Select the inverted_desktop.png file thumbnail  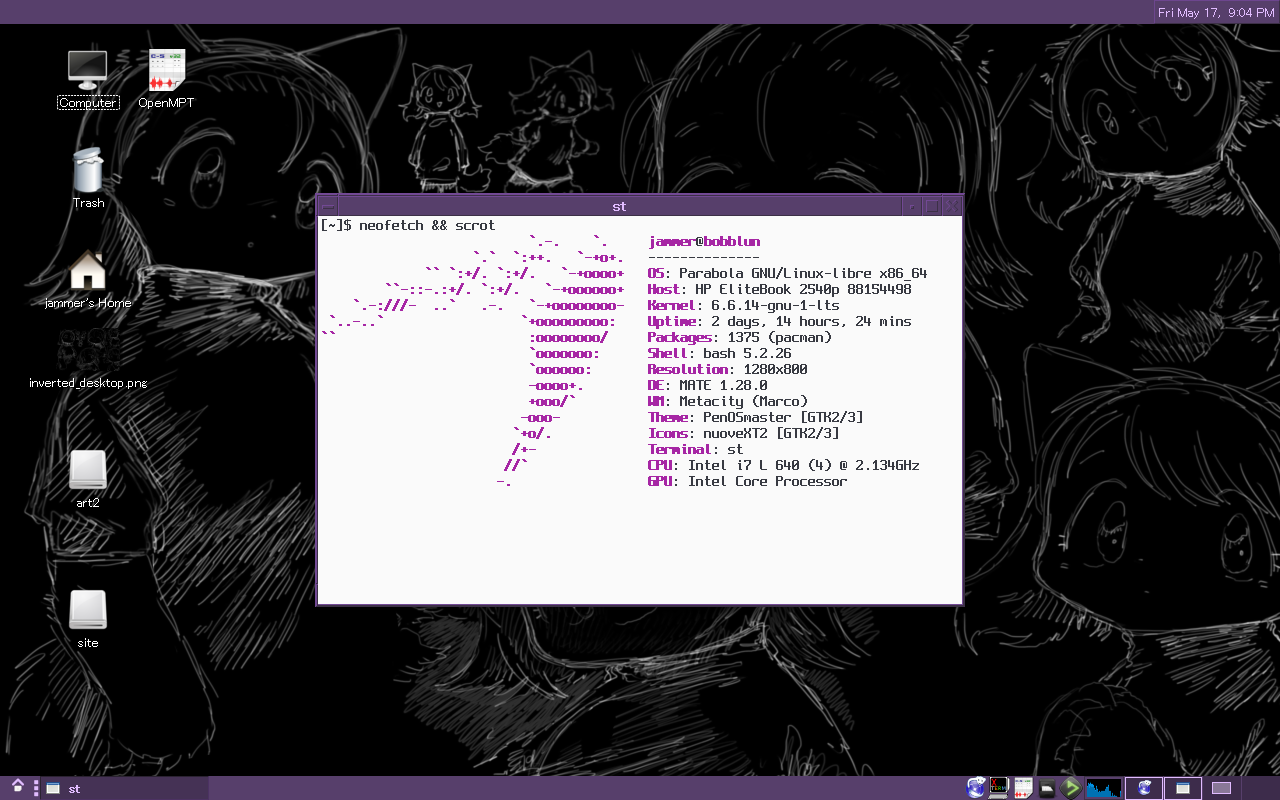tap(88, 351)
